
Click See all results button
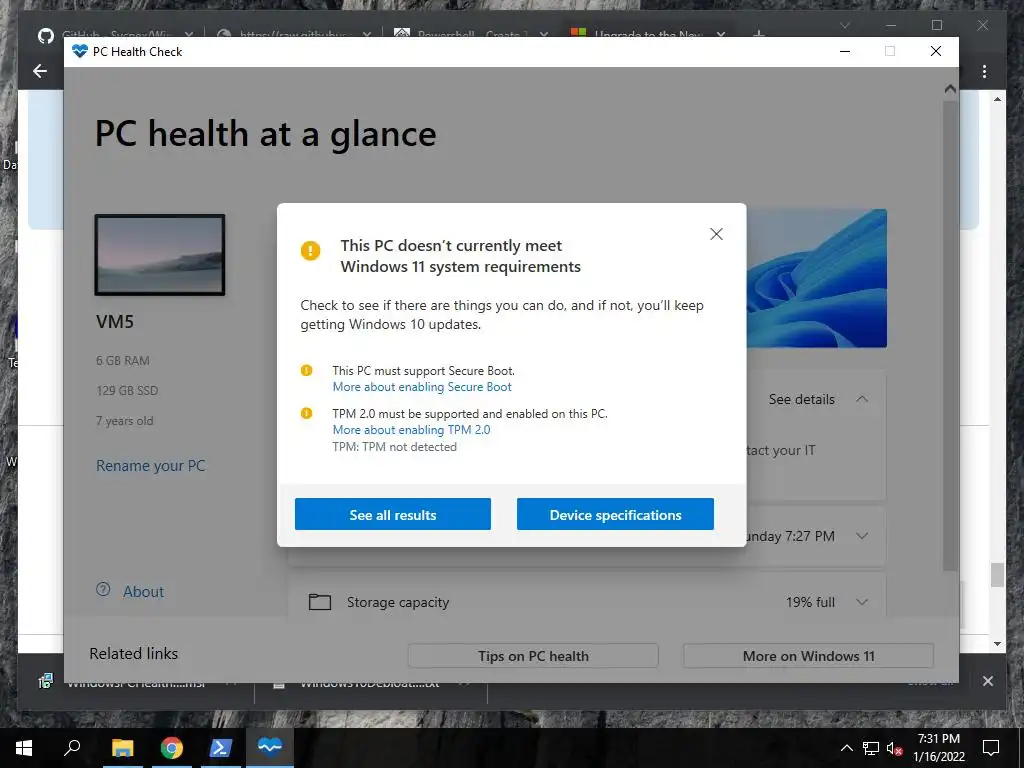click(392, 515)
